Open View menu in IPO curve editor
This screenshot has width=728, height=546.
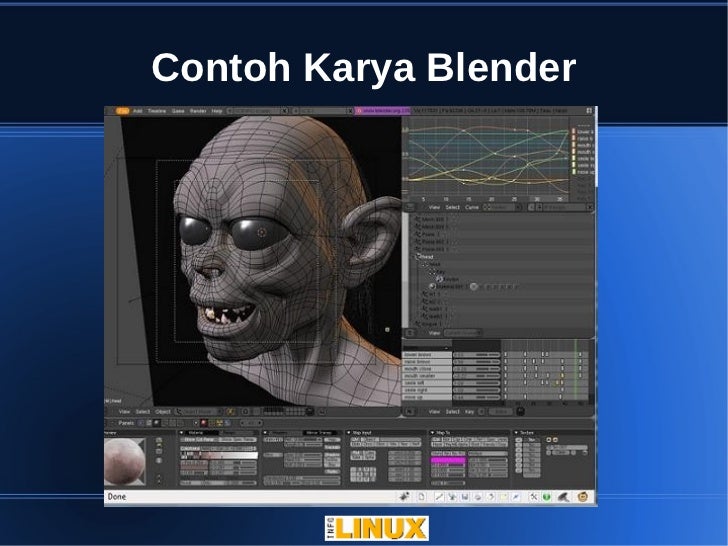434,207
